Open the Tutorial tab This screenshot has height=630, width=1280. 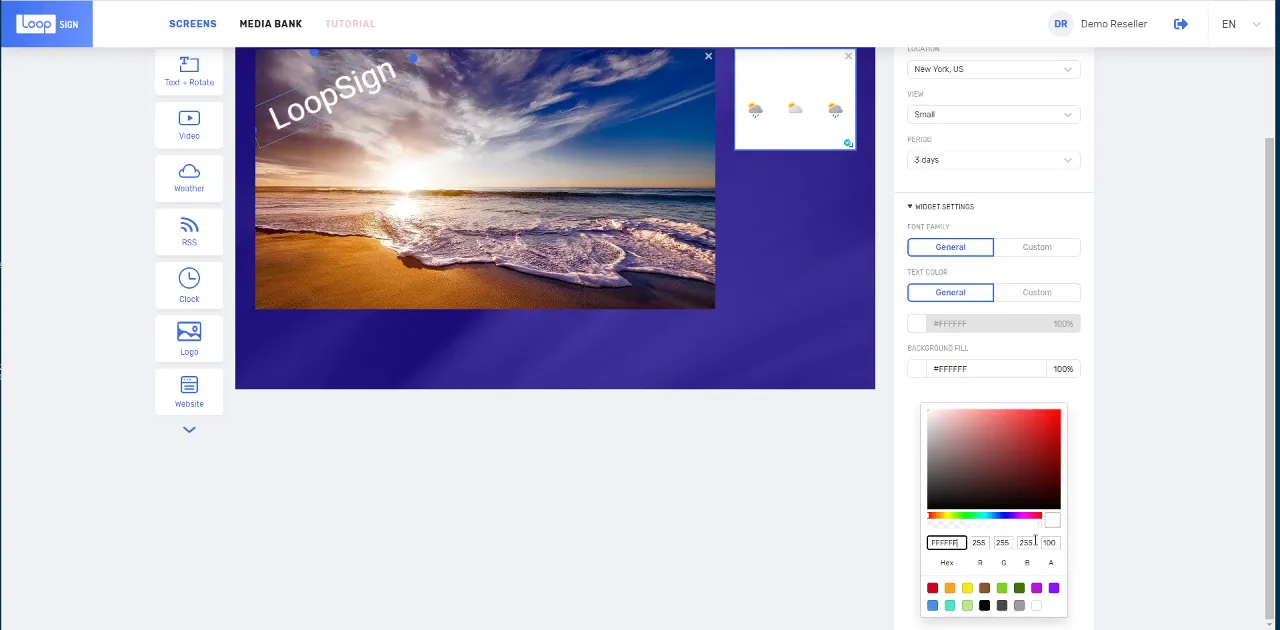(350, 24)
